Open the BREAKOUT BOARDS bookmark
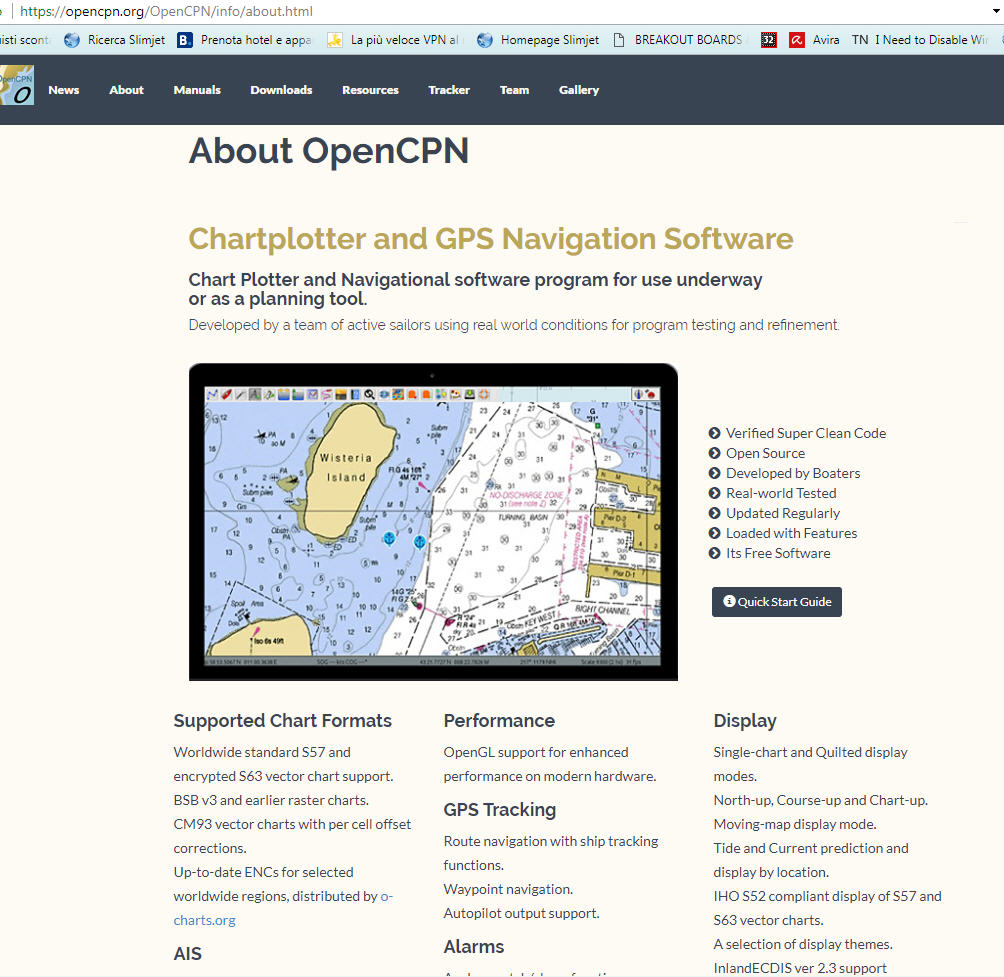This screenshot has height=977, width=1004. pyautogui.click(x=679, y=40)
